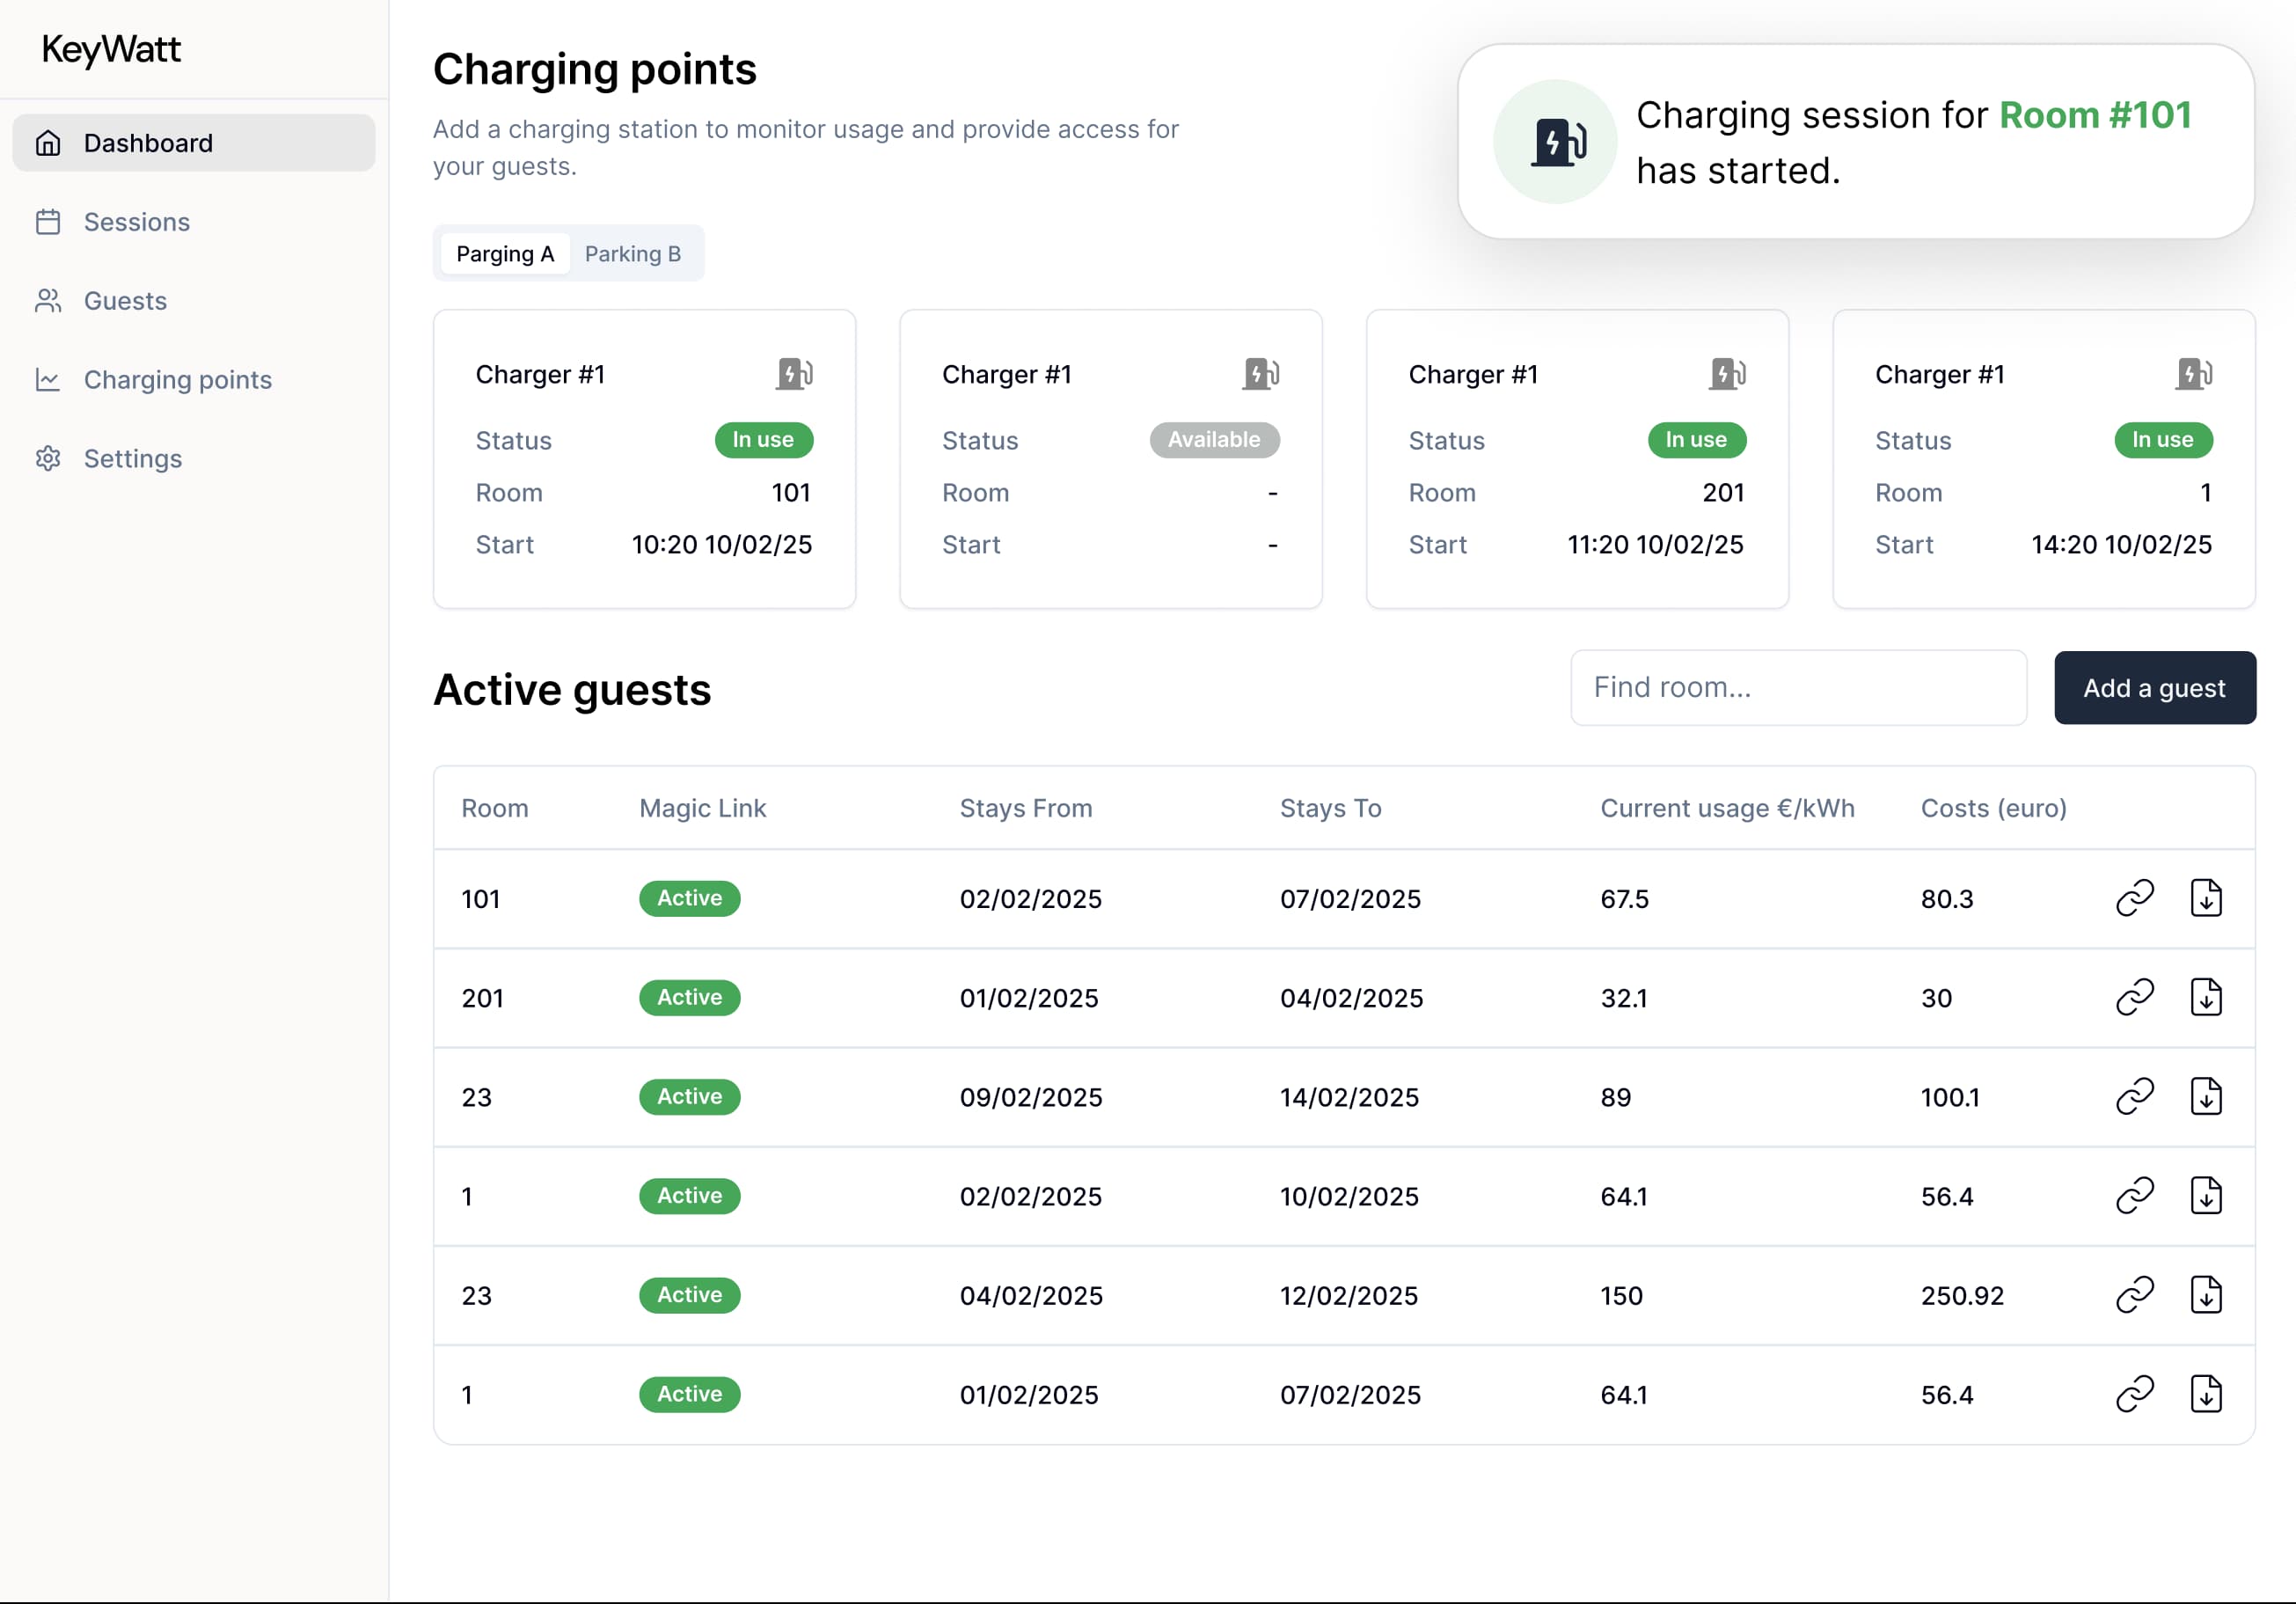Copy magic link for row costing 100.1

pos(2135,1096)
